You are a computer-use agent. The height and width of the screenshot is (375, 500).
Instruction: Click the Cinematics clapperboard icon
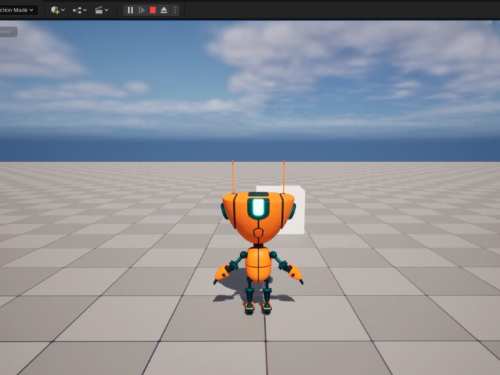99,11
